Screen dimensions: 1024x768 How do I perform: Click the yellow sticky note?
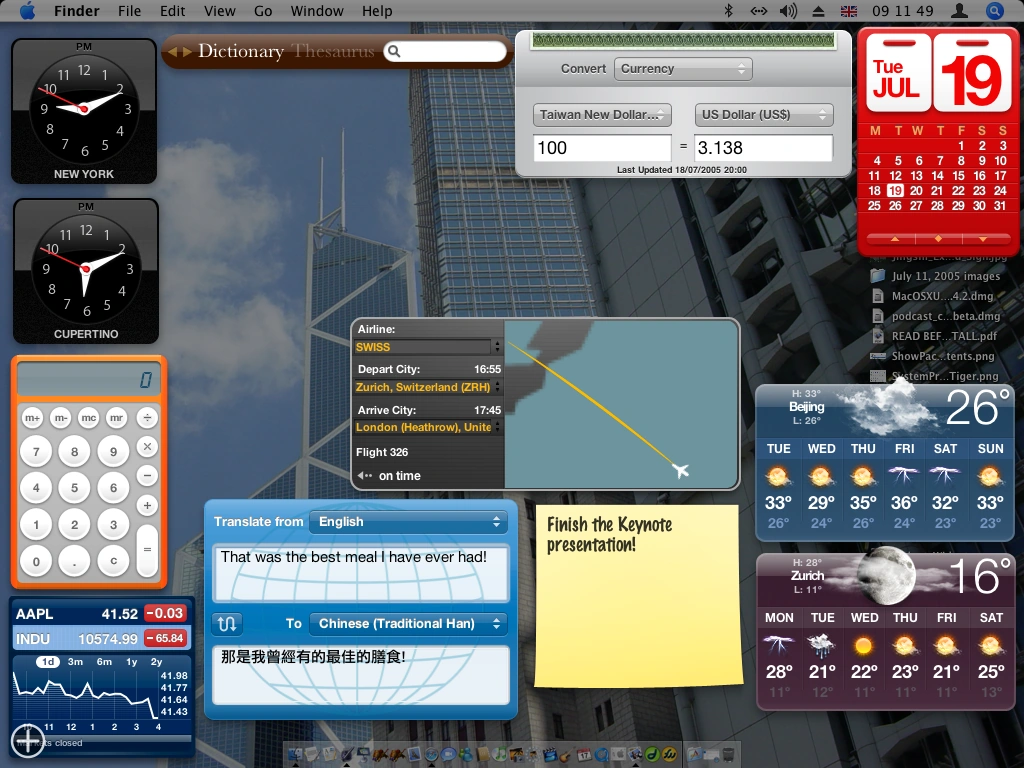pyautogui.click(x=638, y=596)
